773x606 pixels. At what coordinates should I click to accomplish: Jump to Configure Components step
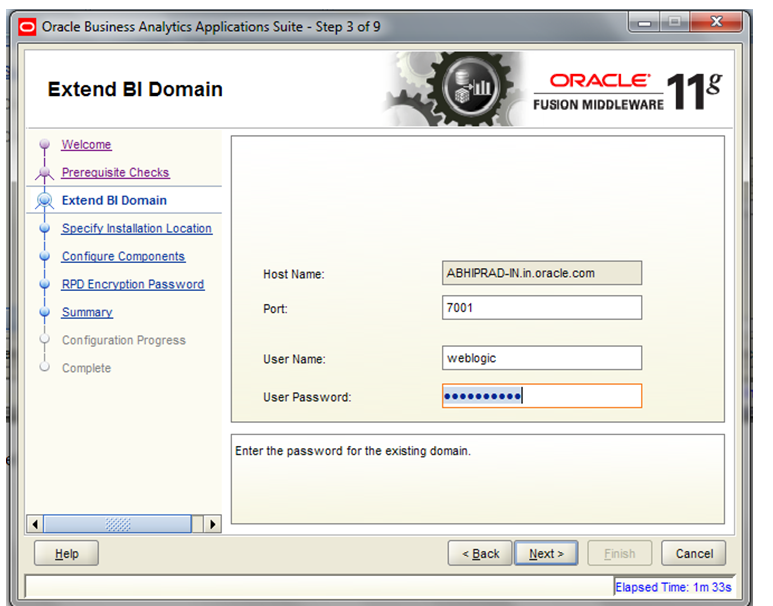coord(123,256)
